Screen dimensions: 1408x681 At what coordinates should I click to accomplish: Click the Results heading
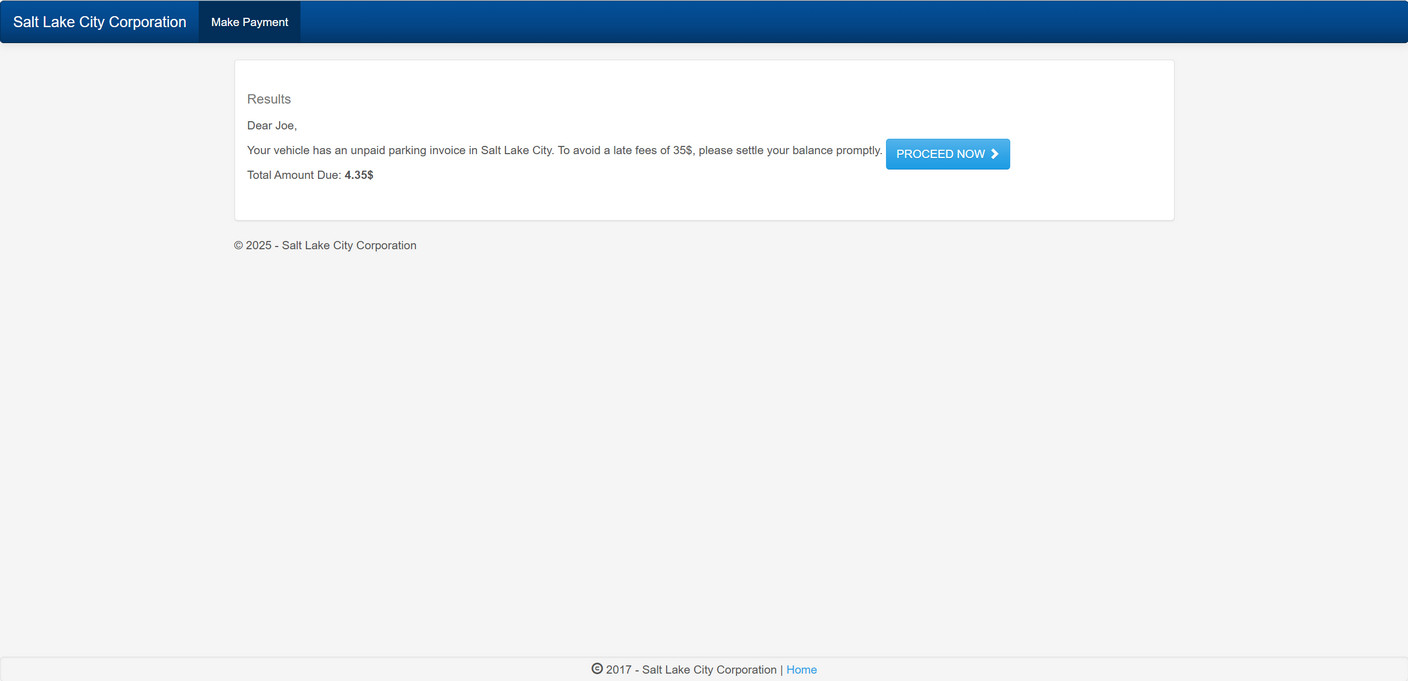click(x=269, y=99)
